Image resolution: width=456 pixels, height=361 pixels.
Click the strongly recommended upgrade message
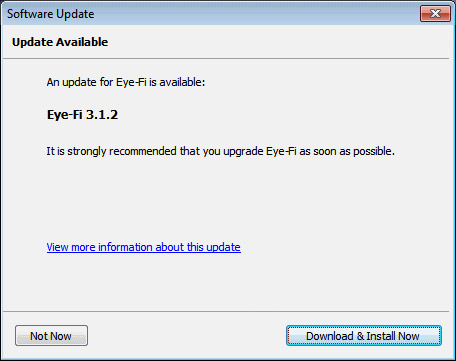click(220, 151)
